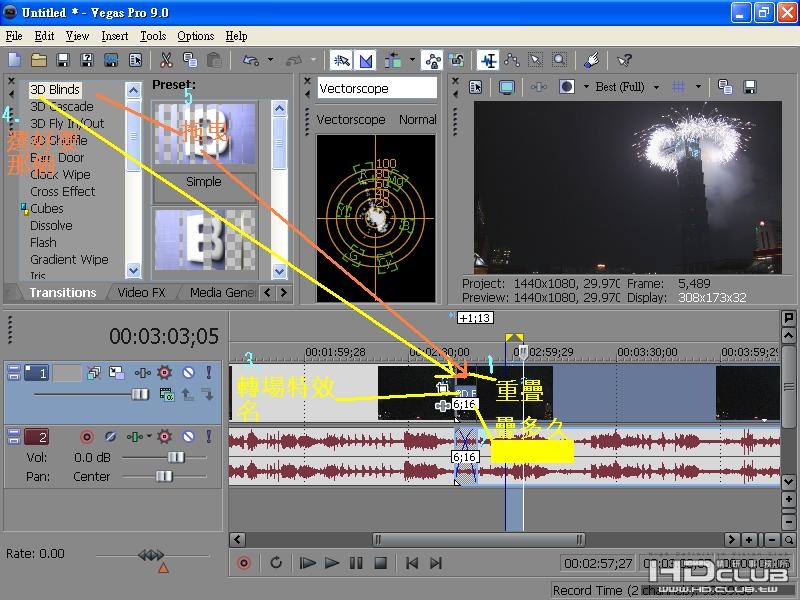Viewport: 800px width, 600px height.
Task: Select Gradient Wipe transition
Action: (69, 259)
